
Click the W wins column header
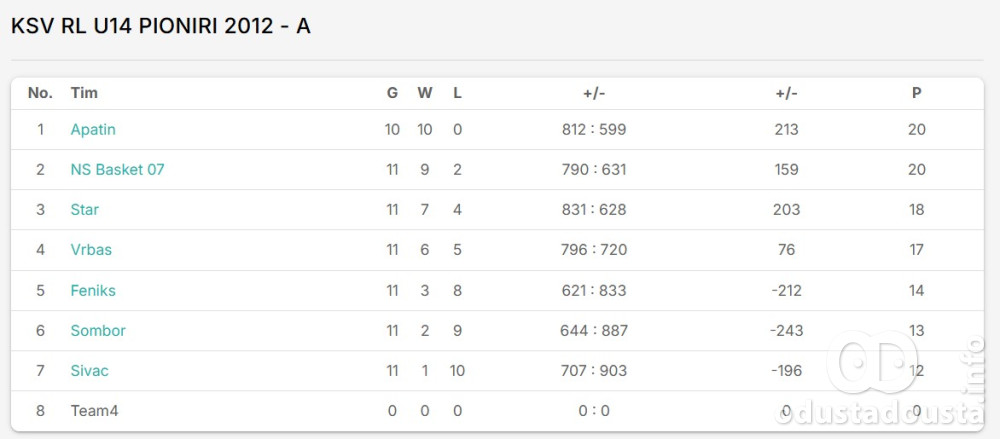pos(425,92)
